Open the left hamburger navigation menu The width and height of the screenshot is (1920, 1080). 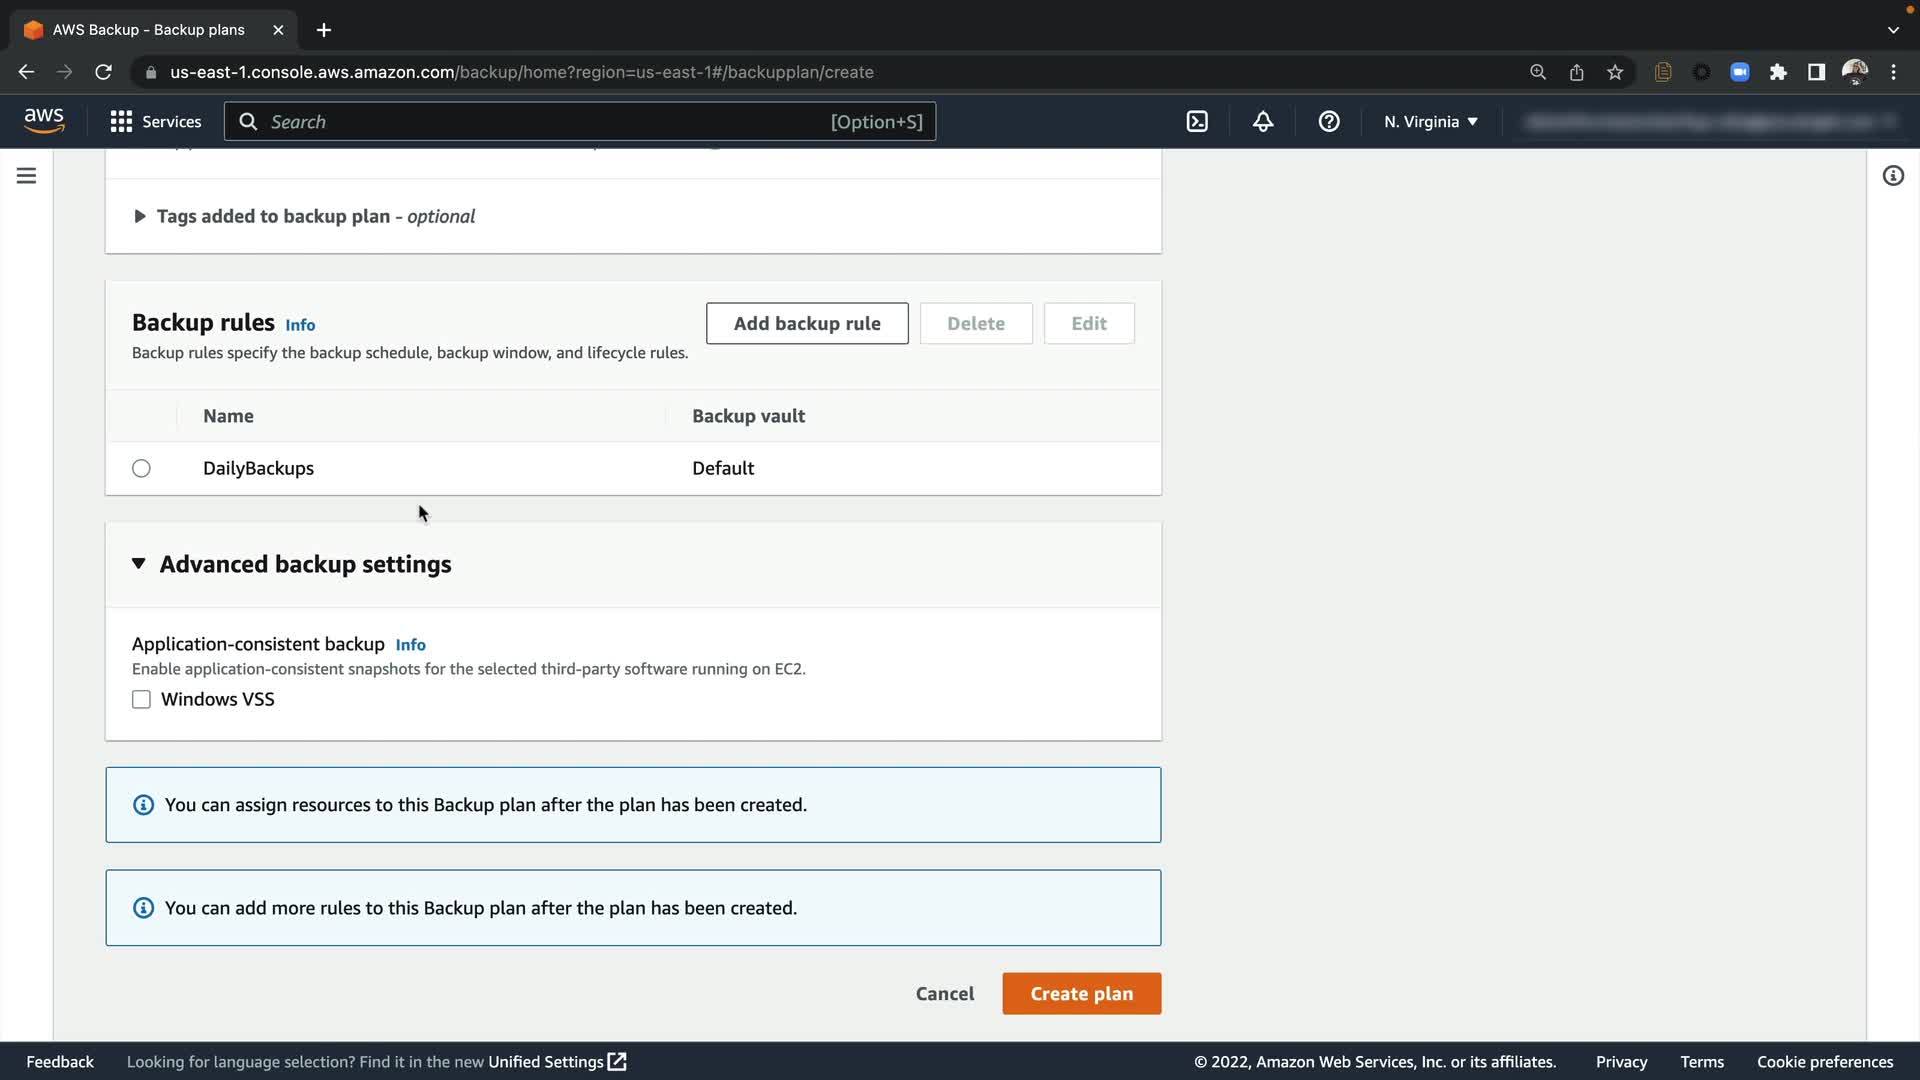[x=27, y=176]
